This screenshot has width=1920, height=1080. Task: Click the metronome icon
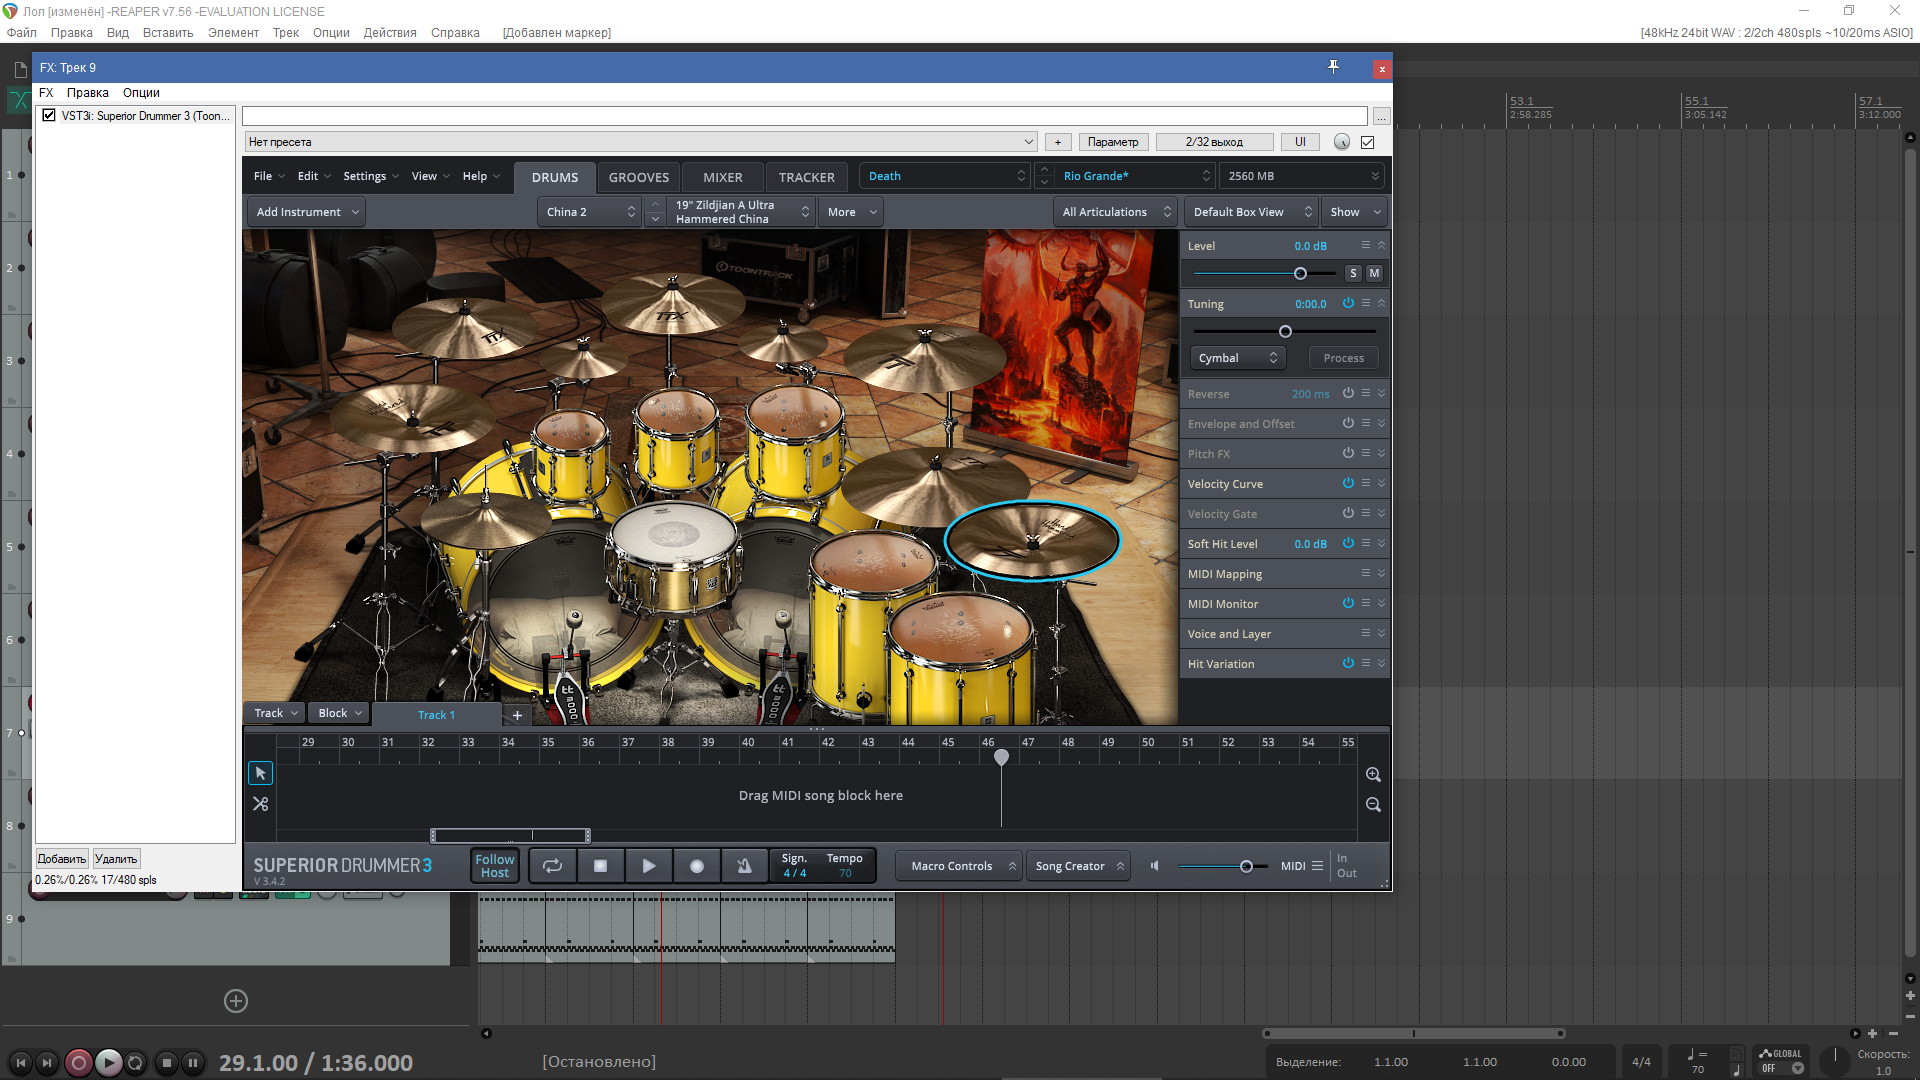pos(744,866)
